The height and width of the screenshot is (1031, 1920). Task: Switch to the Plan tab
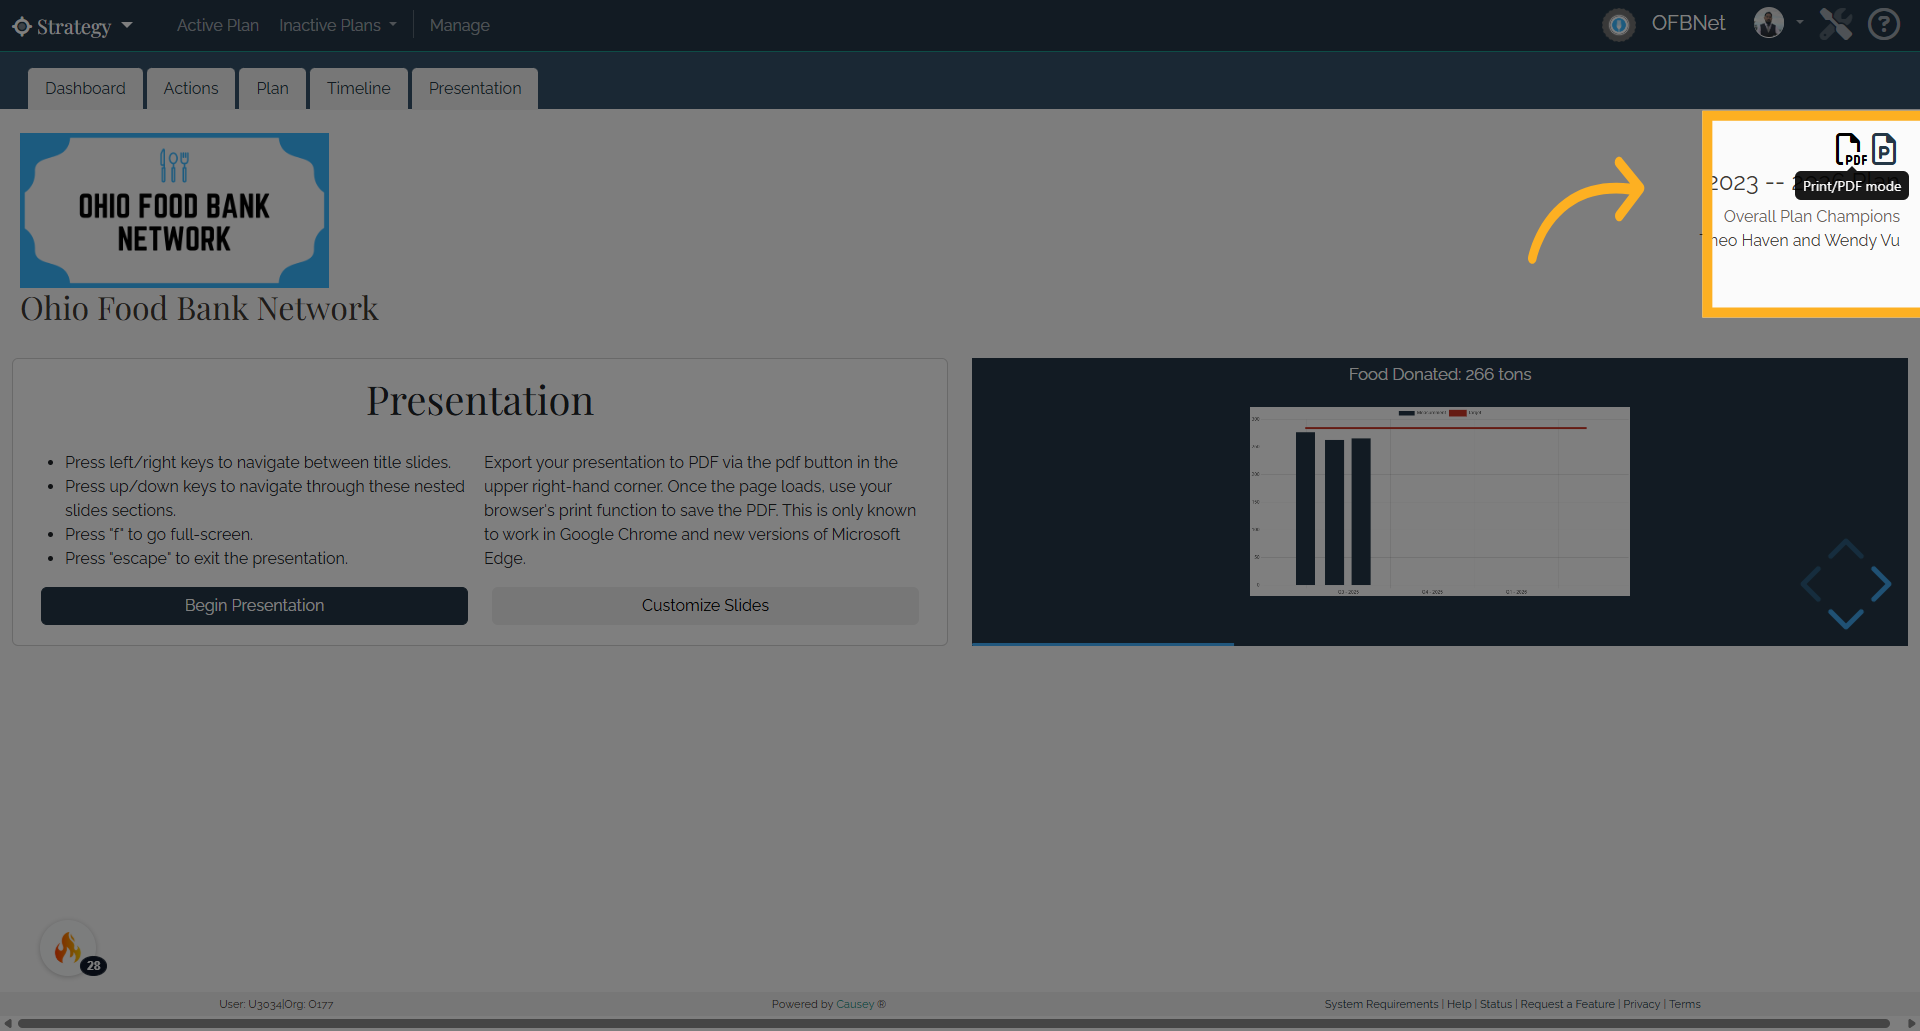tap(272, 88)
